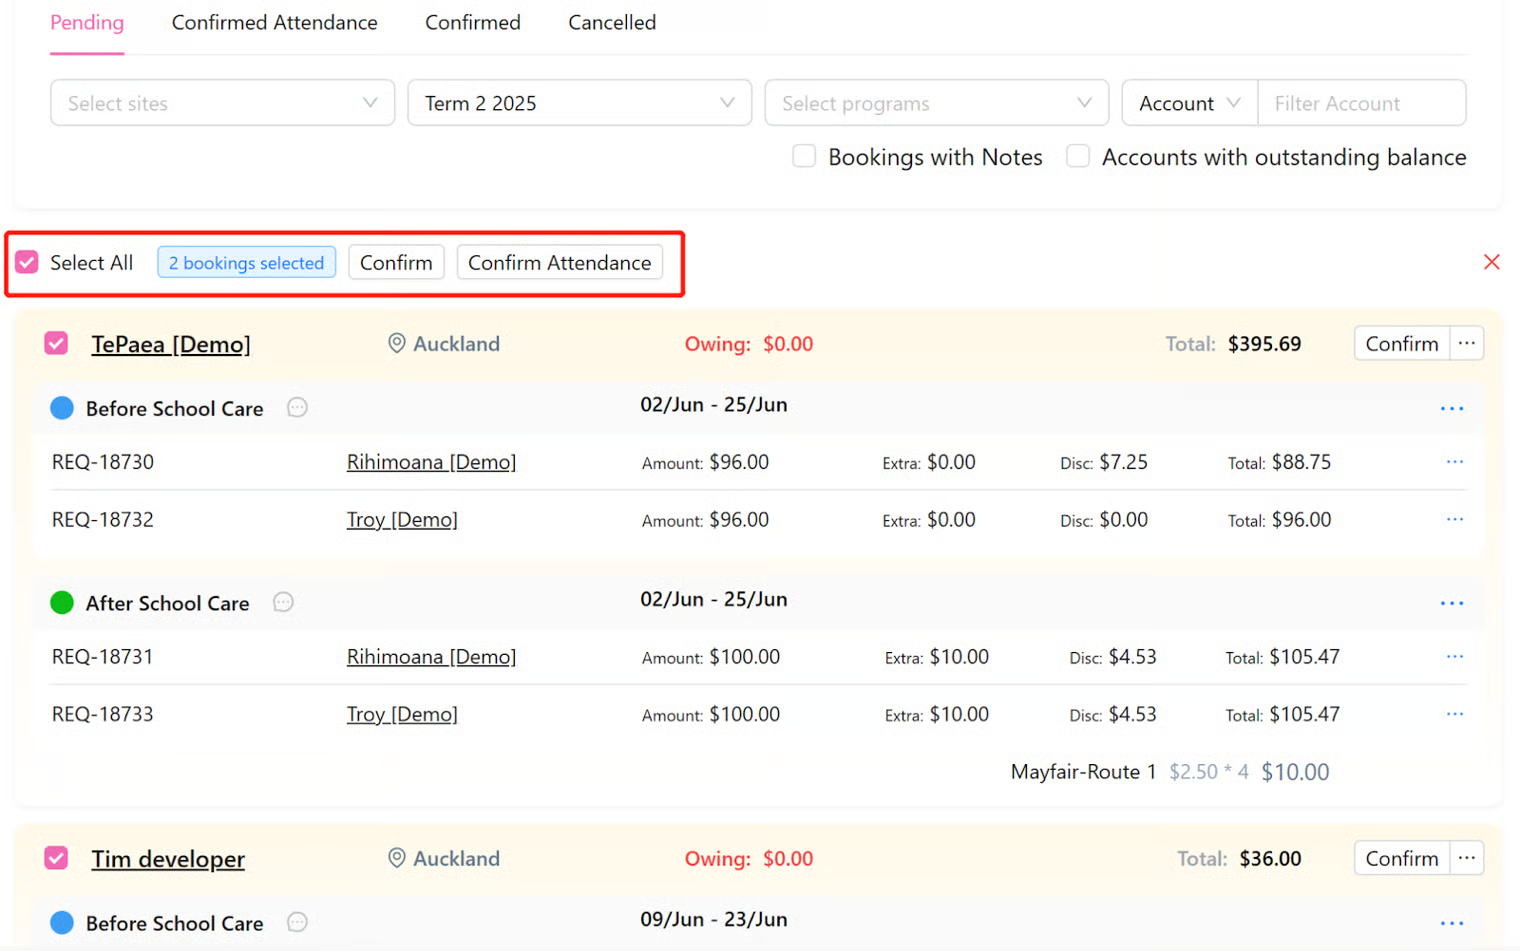Switch to Confirmed Attendance tab
Screen dimensions: 1520x951
(274, 22)
